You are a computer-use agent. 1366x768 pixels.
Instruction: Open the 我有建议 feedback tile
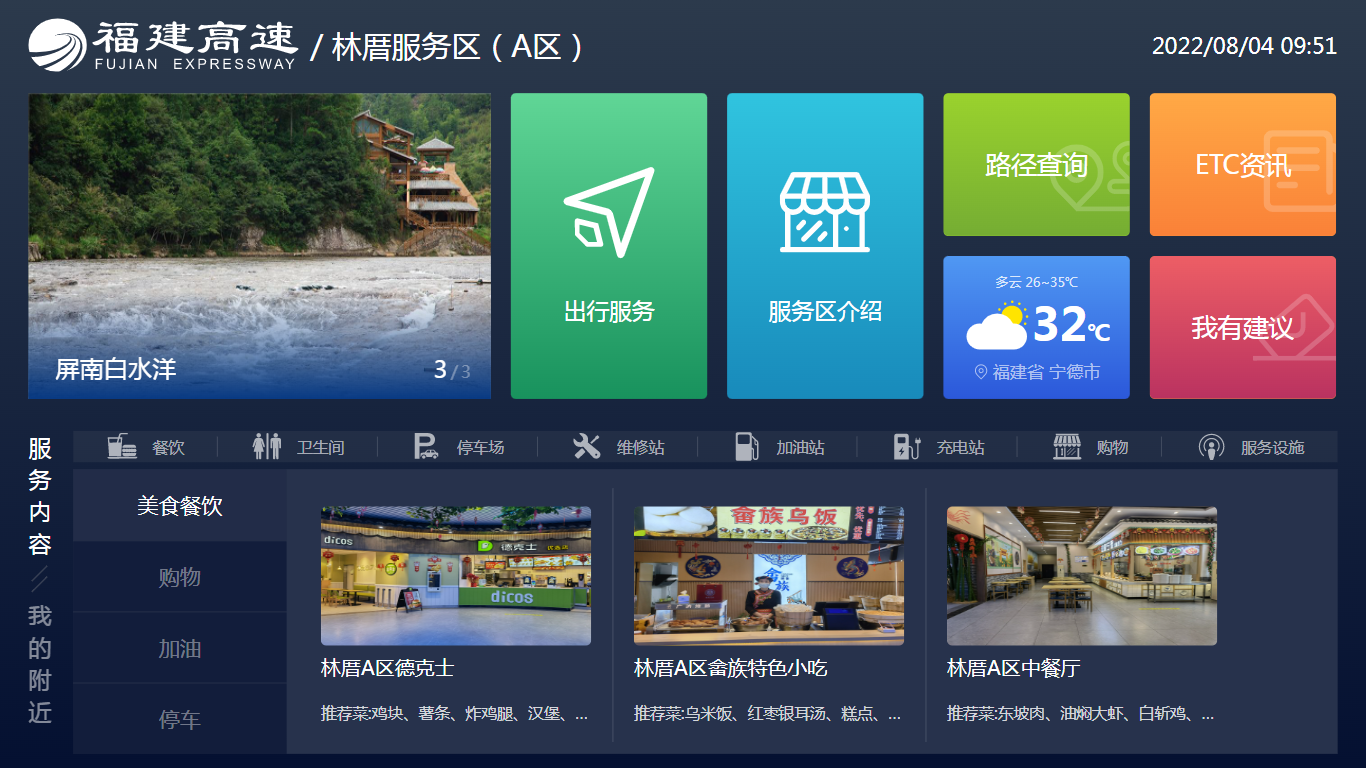click(x=1242, y=327)
